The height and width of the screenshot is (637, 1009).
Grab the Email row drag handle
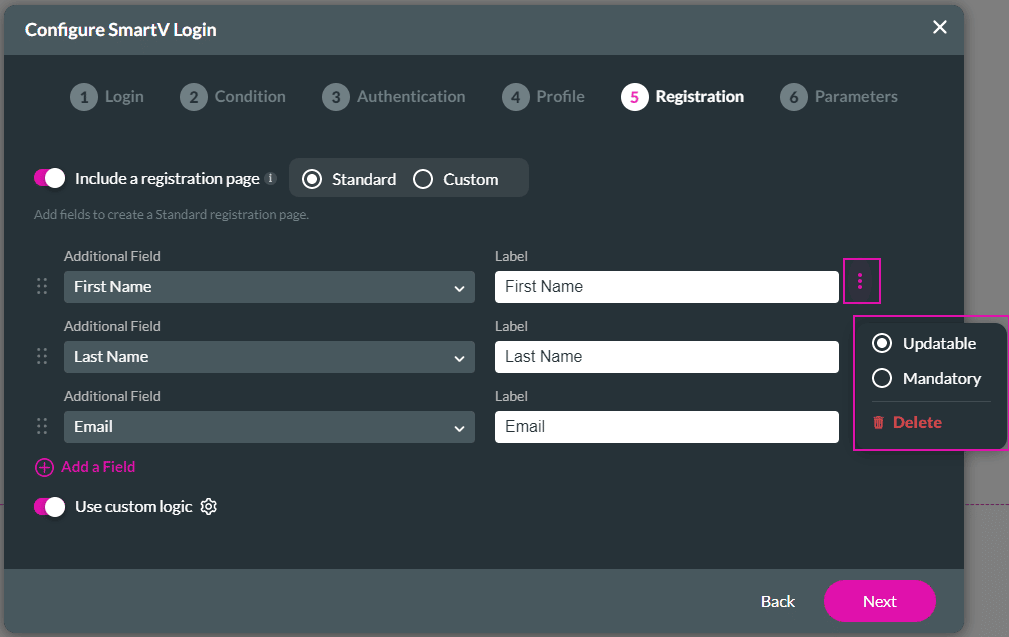coord(42,425)
